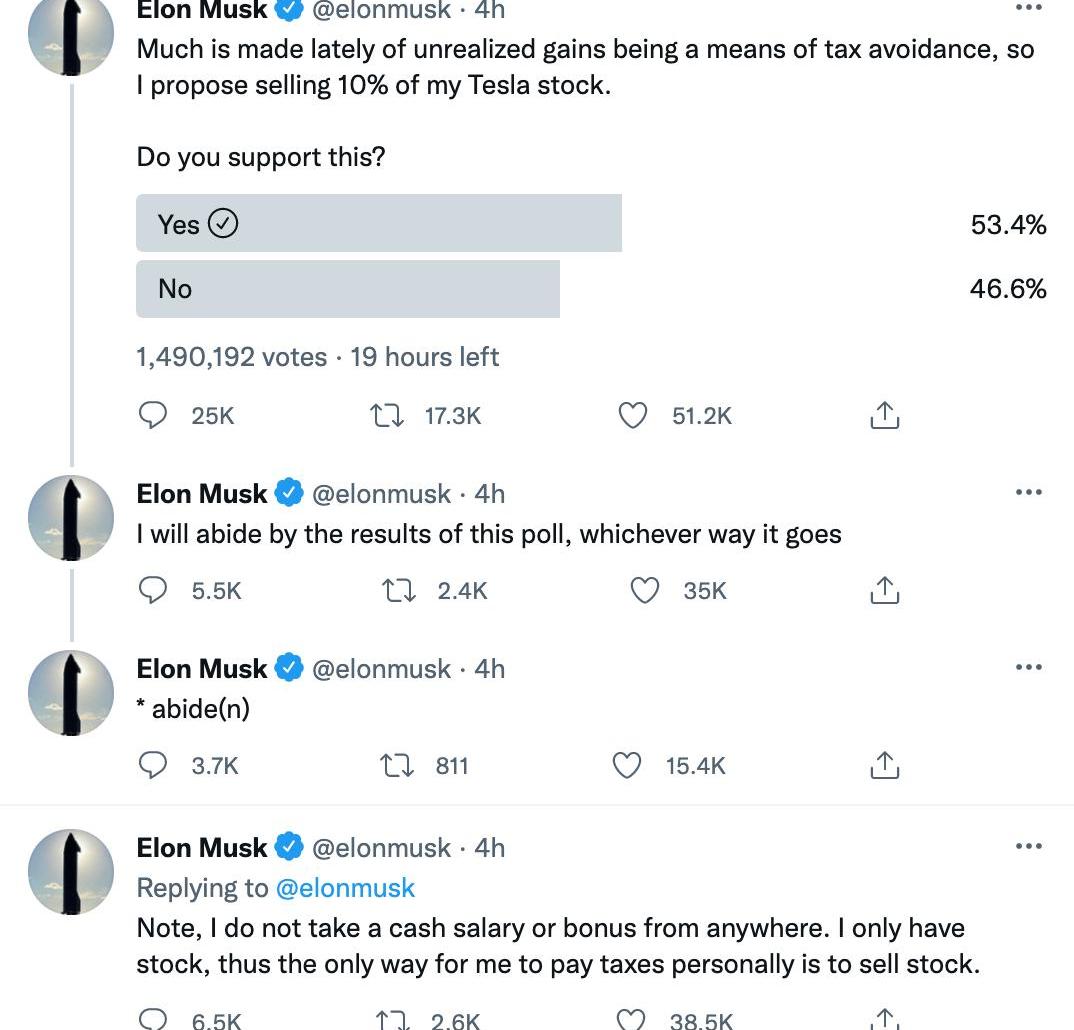Select the No poll option
This screenshot has width=1074, height=1030.
pos(348,288)
